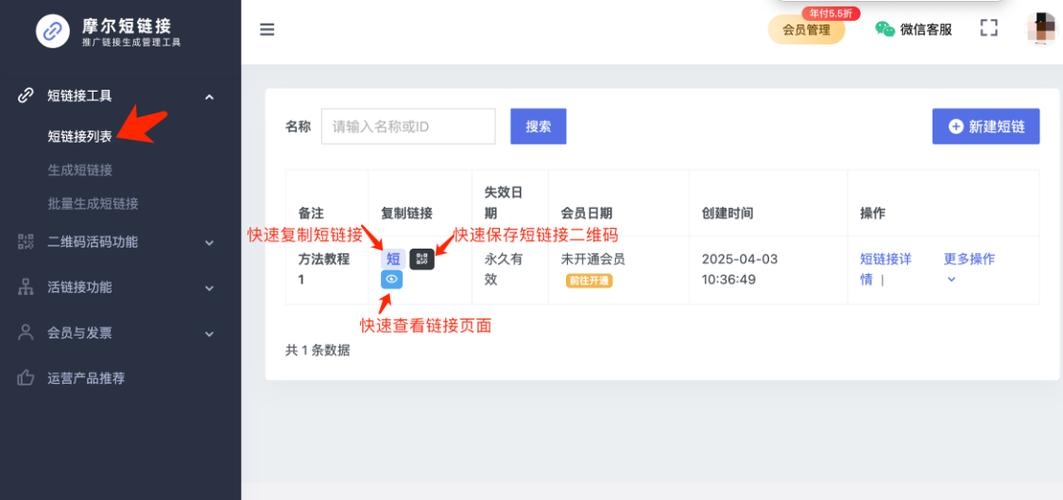Save the short link QR code icon
This screenshot has height=500, width=1063.
[x=422, y=259]
